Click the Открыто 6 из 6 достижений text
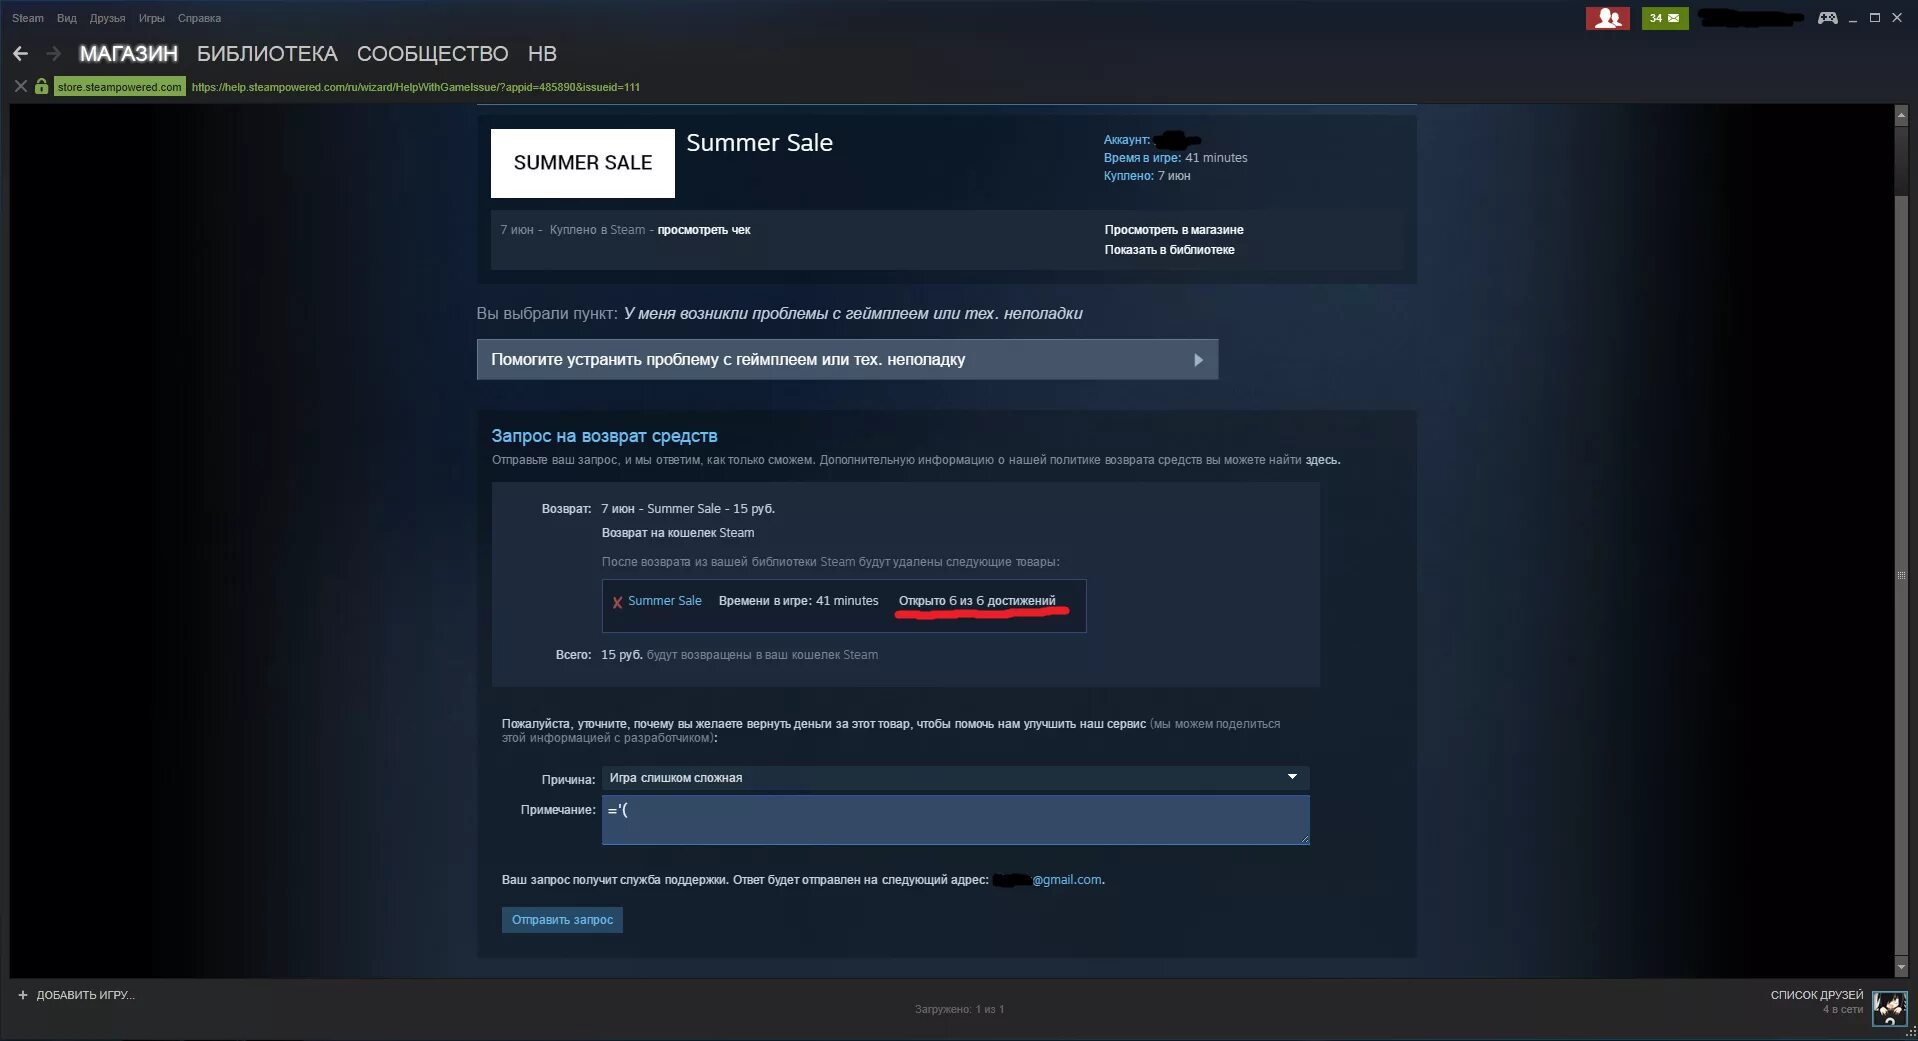 point(976,601)
